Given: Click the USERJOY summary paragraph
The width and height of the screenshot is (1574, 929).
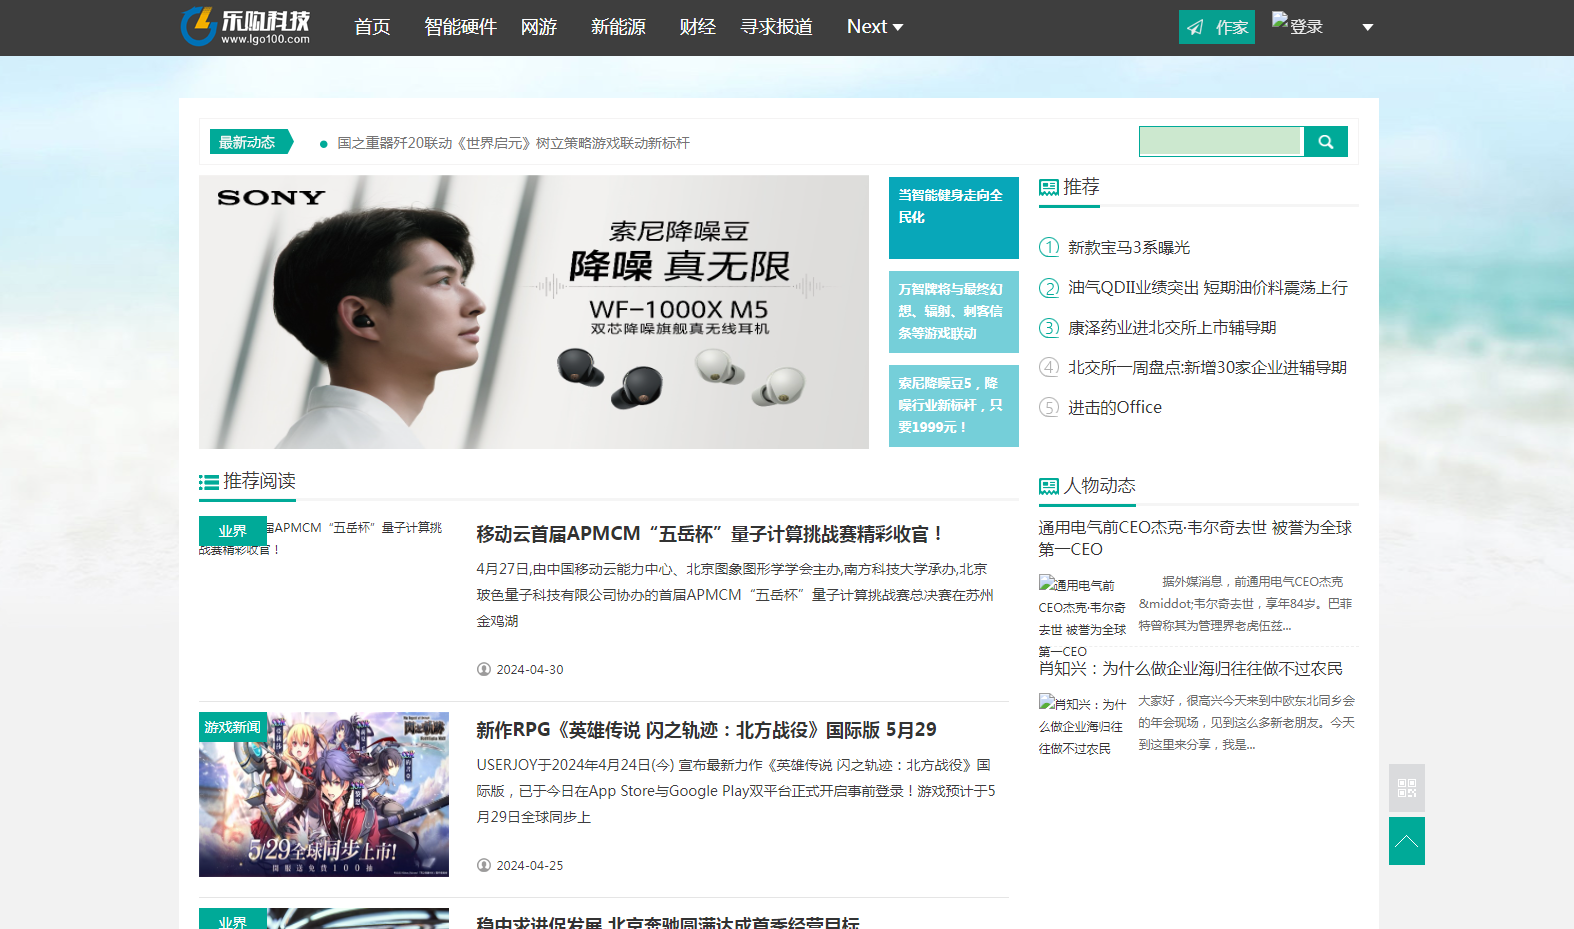Looking at the screenshot, I should 736,791.
